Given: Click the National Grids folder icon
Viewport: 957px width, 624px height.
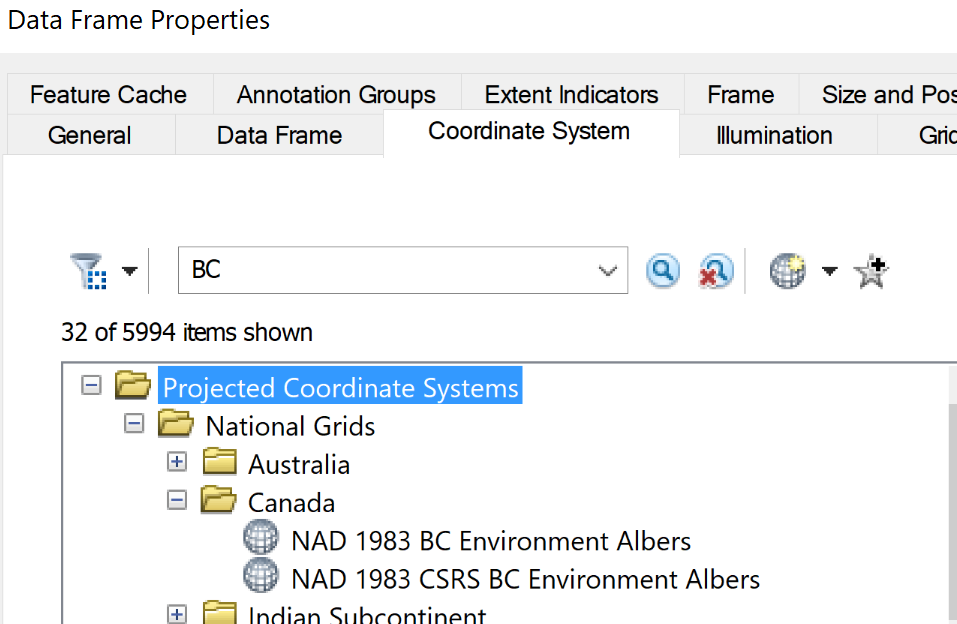Looking at the screenshot, I should pyautogui.click(x=175, y=425).
